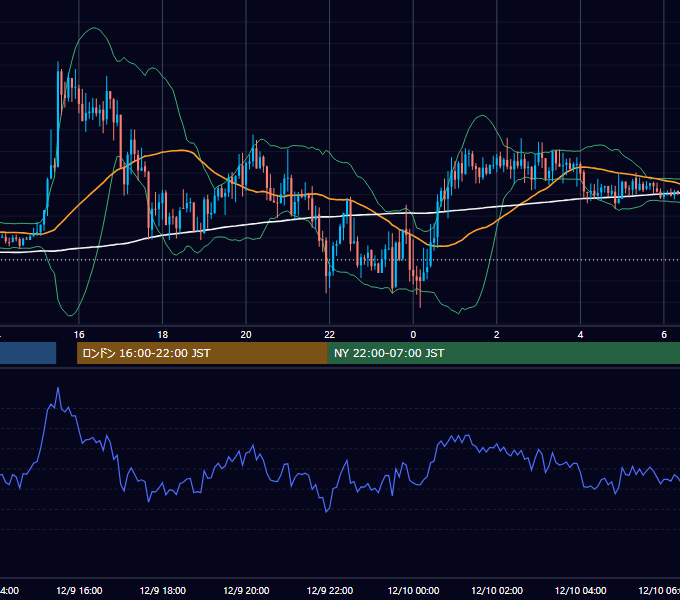Click the 12/9 18:00 date label

pyautogui.click(x=163, y=590)
